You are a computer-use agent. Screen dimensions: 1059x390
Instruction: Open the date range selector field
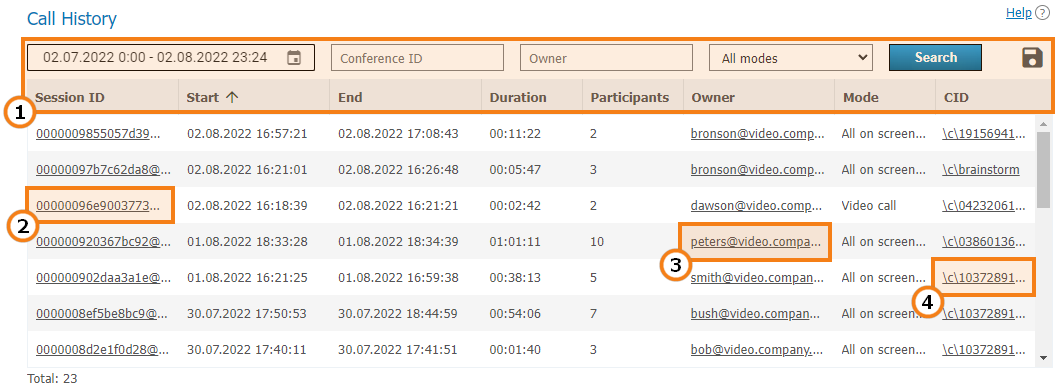click(171, 57)
